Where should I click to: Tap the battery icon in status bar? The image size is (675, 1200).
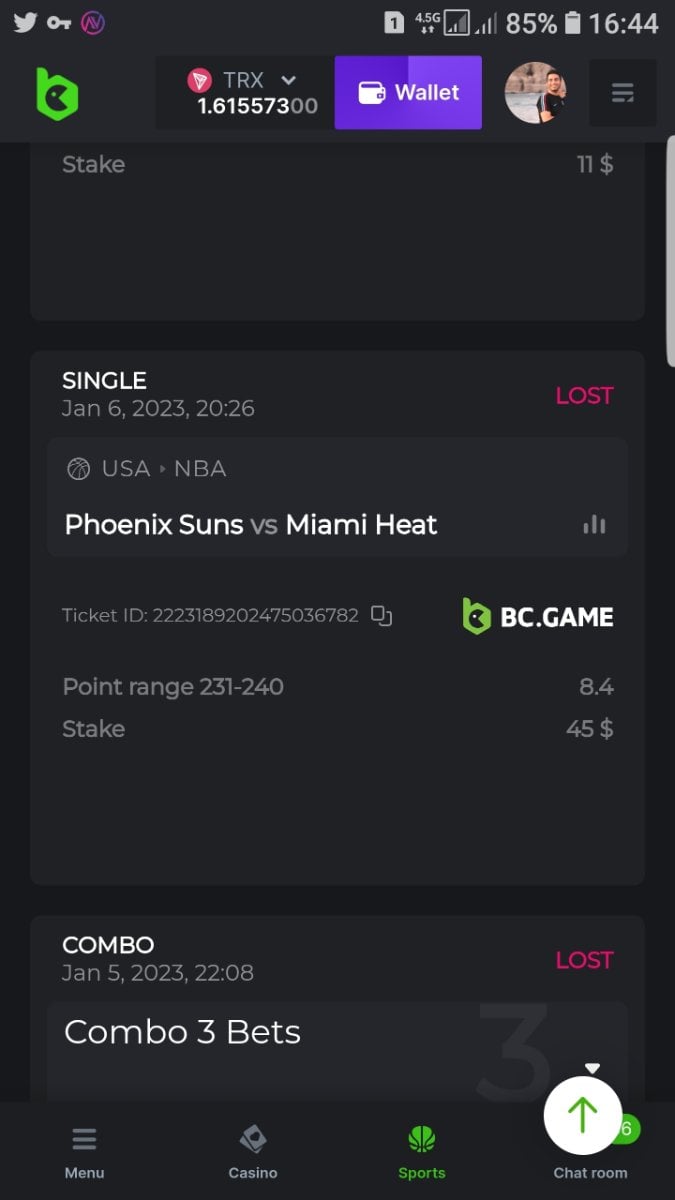coord(572,22)
